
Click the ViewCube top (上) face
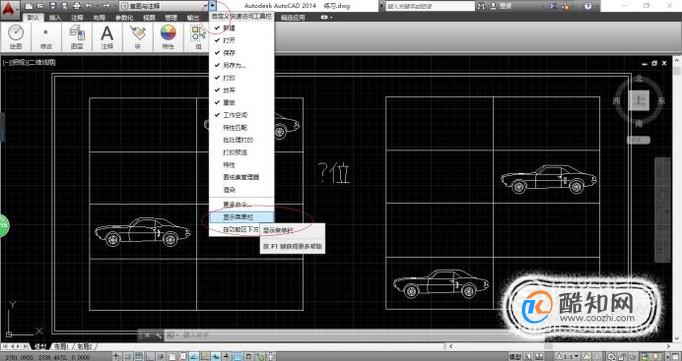tap(639, 101)
